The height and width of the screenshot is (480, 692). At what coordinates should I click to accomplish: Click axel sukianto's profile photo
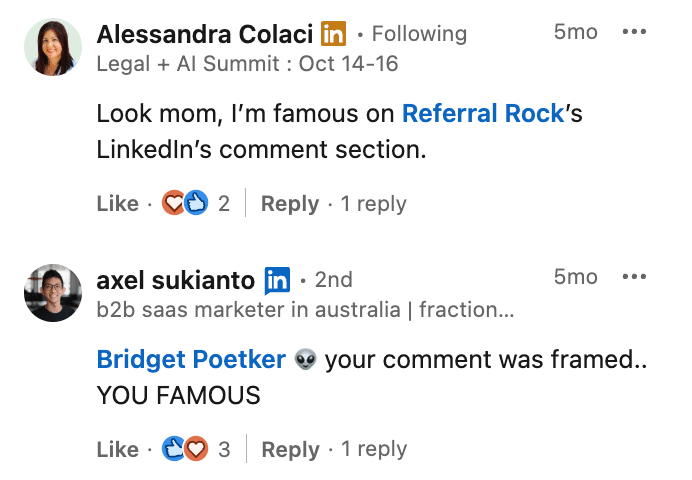point(53,293)
